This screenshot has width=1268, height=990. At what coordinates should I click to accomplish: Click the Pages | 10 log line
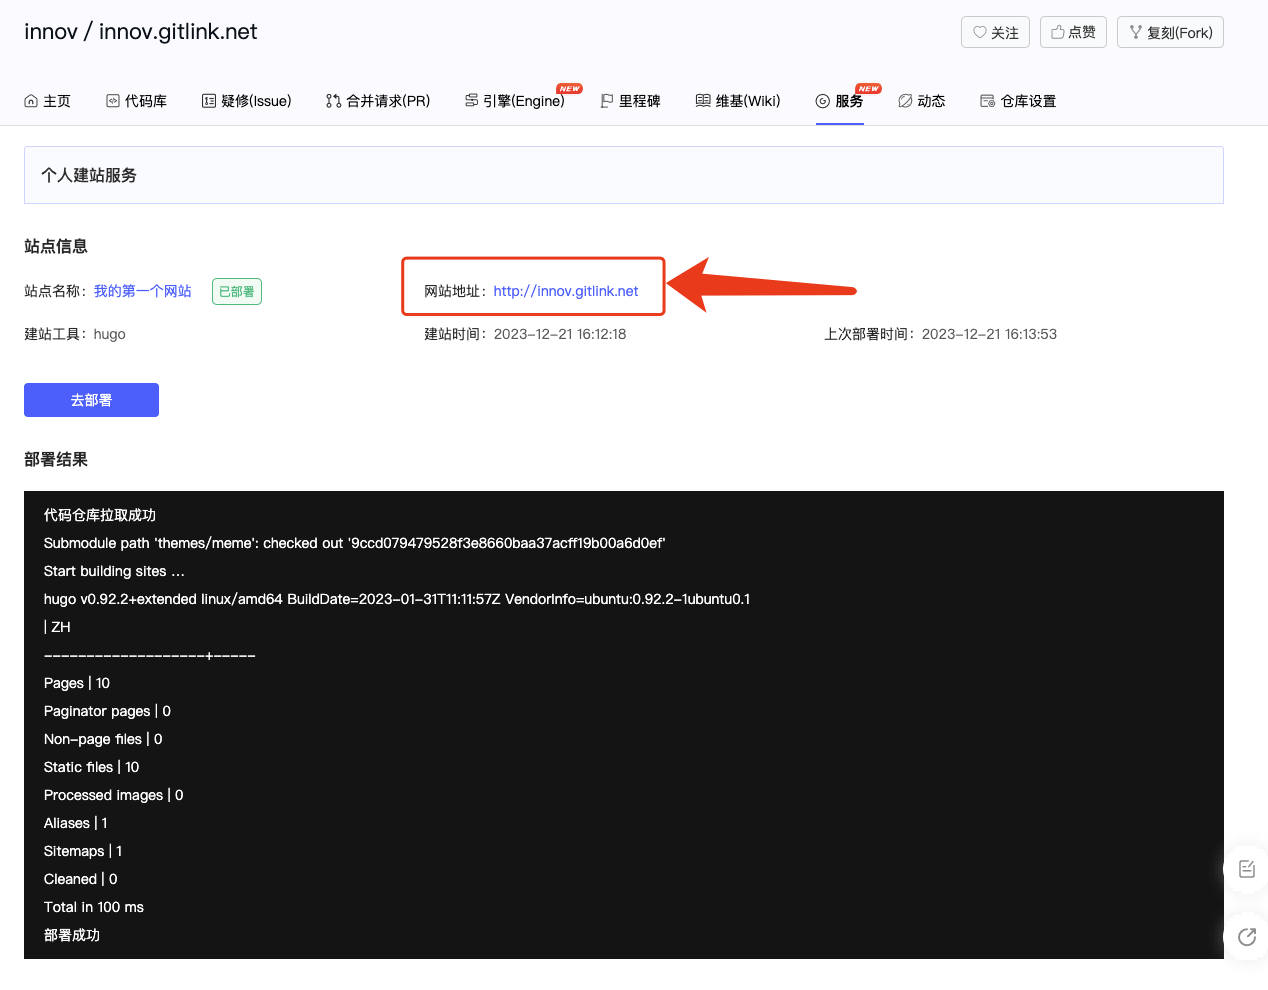77,683
